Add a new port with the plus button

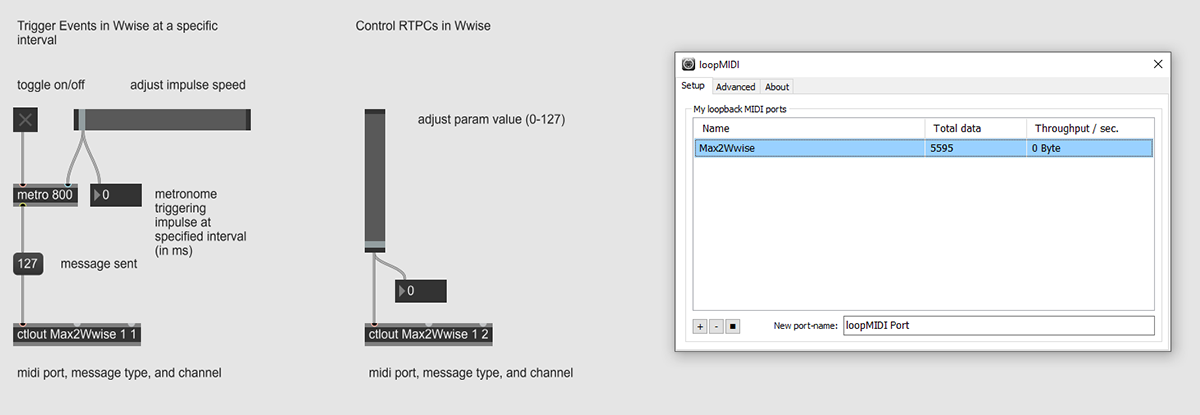click(700, 326)
